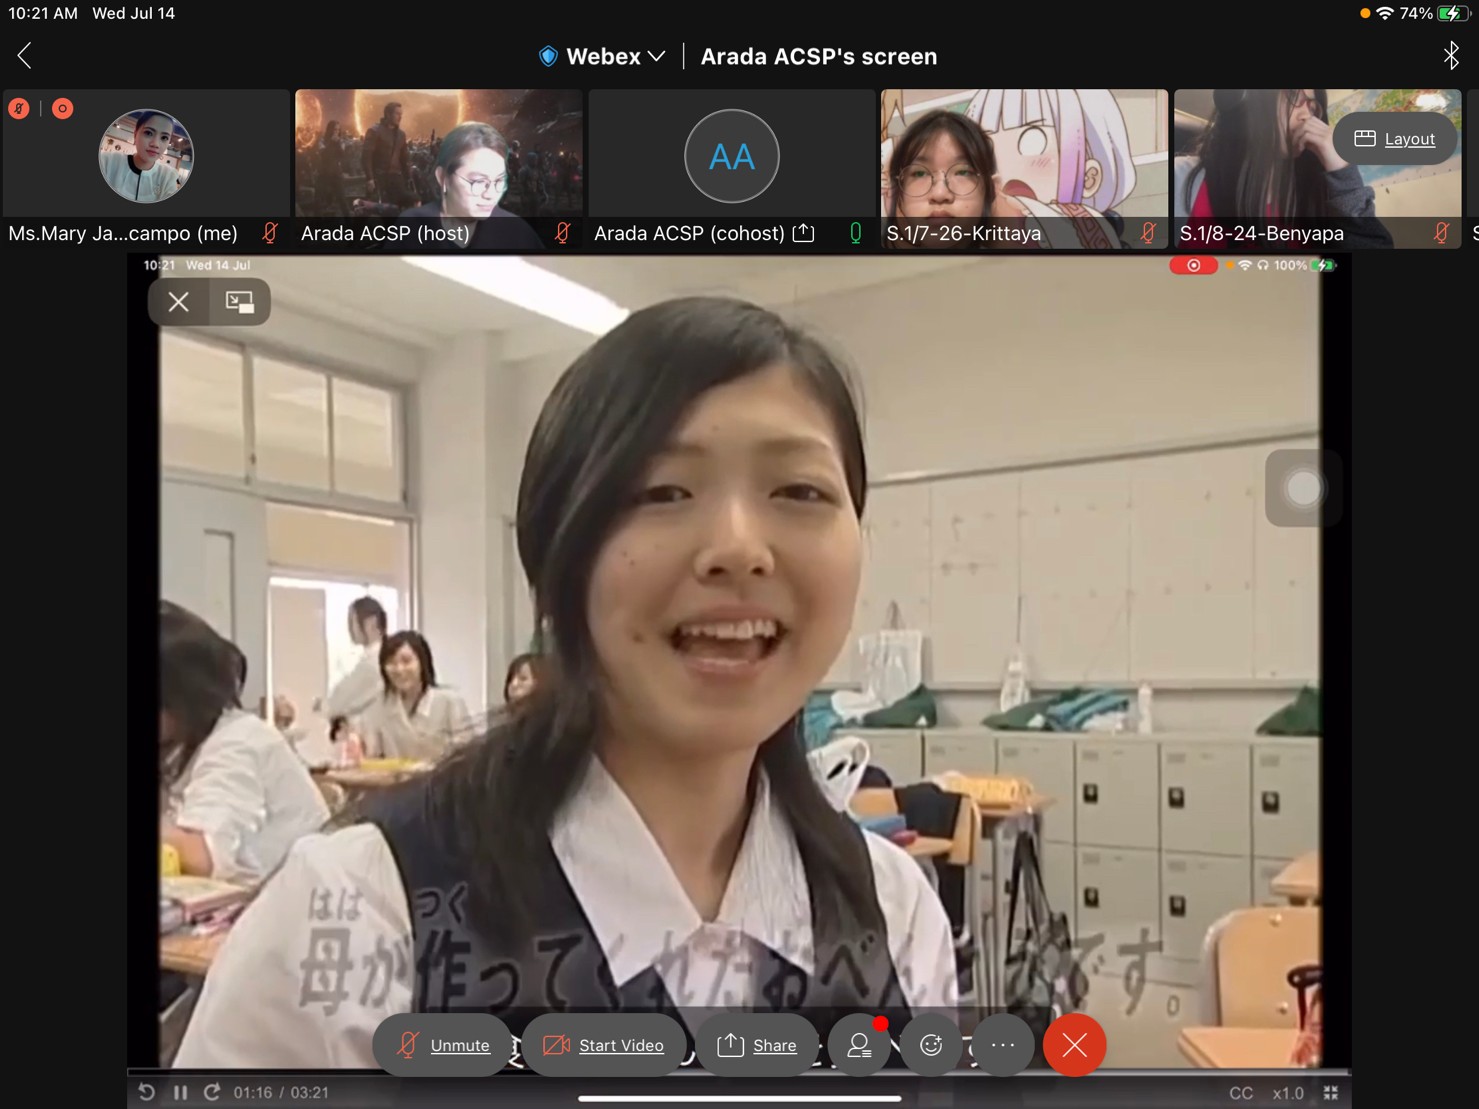
Task: Tap the blue Webex shield security icon
Action: tap(548, 56)
